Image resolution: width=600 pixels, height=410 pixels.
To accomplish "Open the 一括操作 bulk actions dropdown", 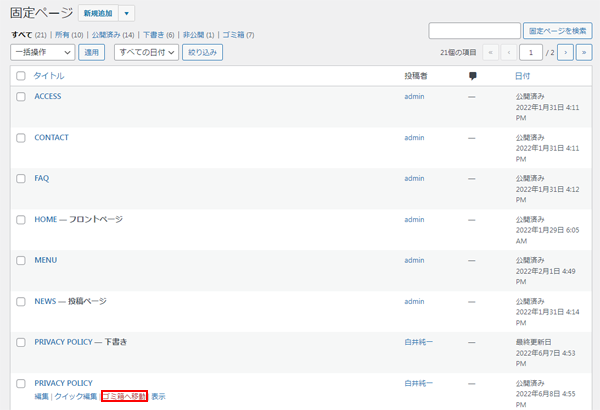I will click(42, 52).
